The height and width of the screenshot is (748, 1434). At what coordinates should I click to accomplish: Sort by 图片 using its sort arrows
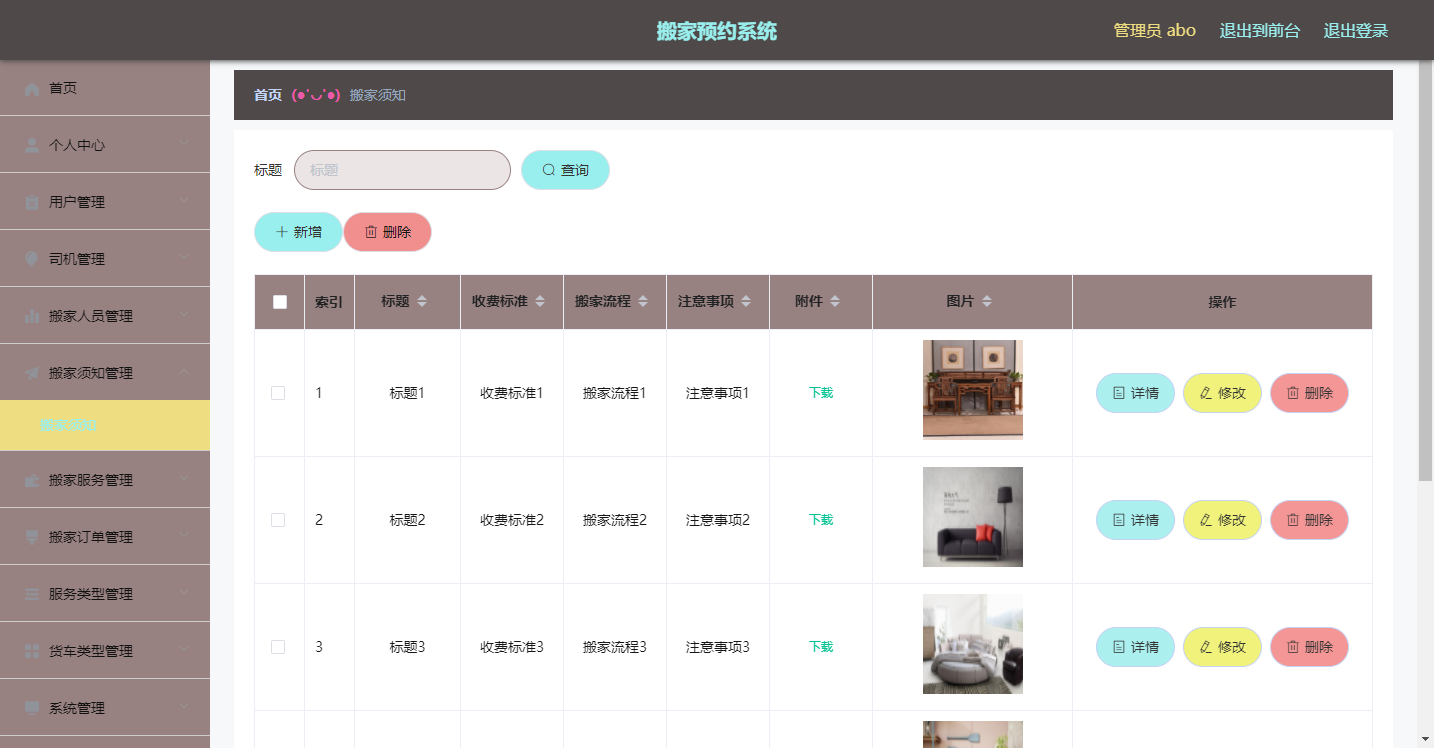[x=987, y=302]
